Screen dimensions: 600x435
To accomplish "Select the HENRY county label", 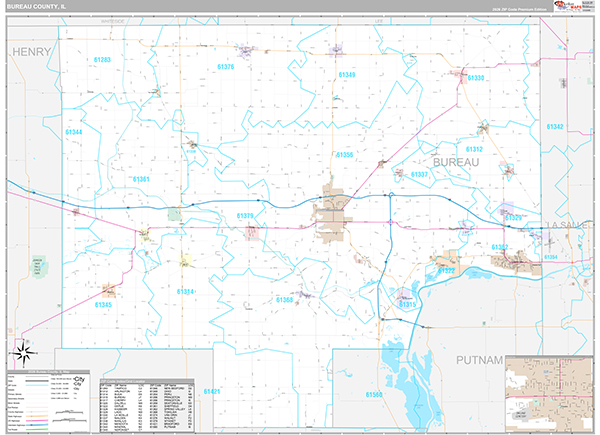I will pos(32,52).
